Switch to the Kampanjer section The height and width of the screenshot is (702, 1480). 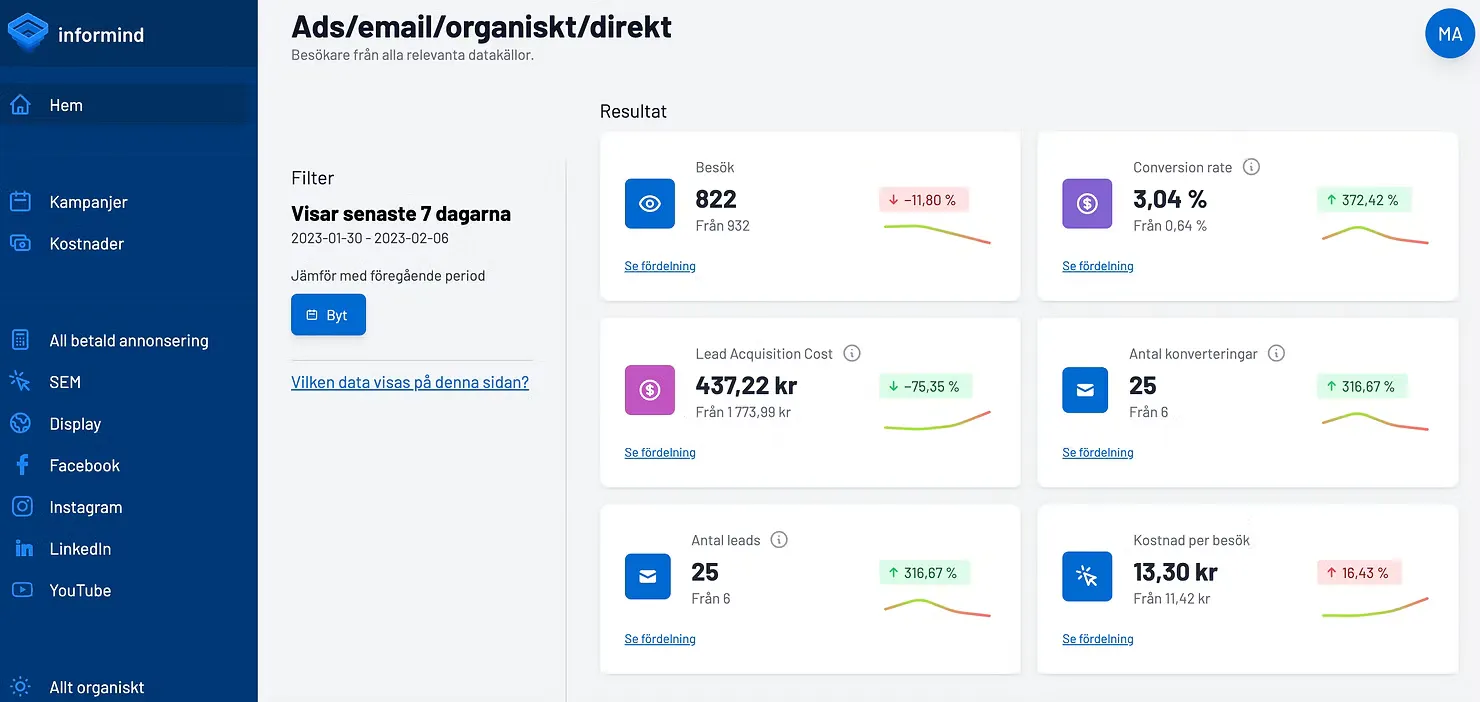89,202
